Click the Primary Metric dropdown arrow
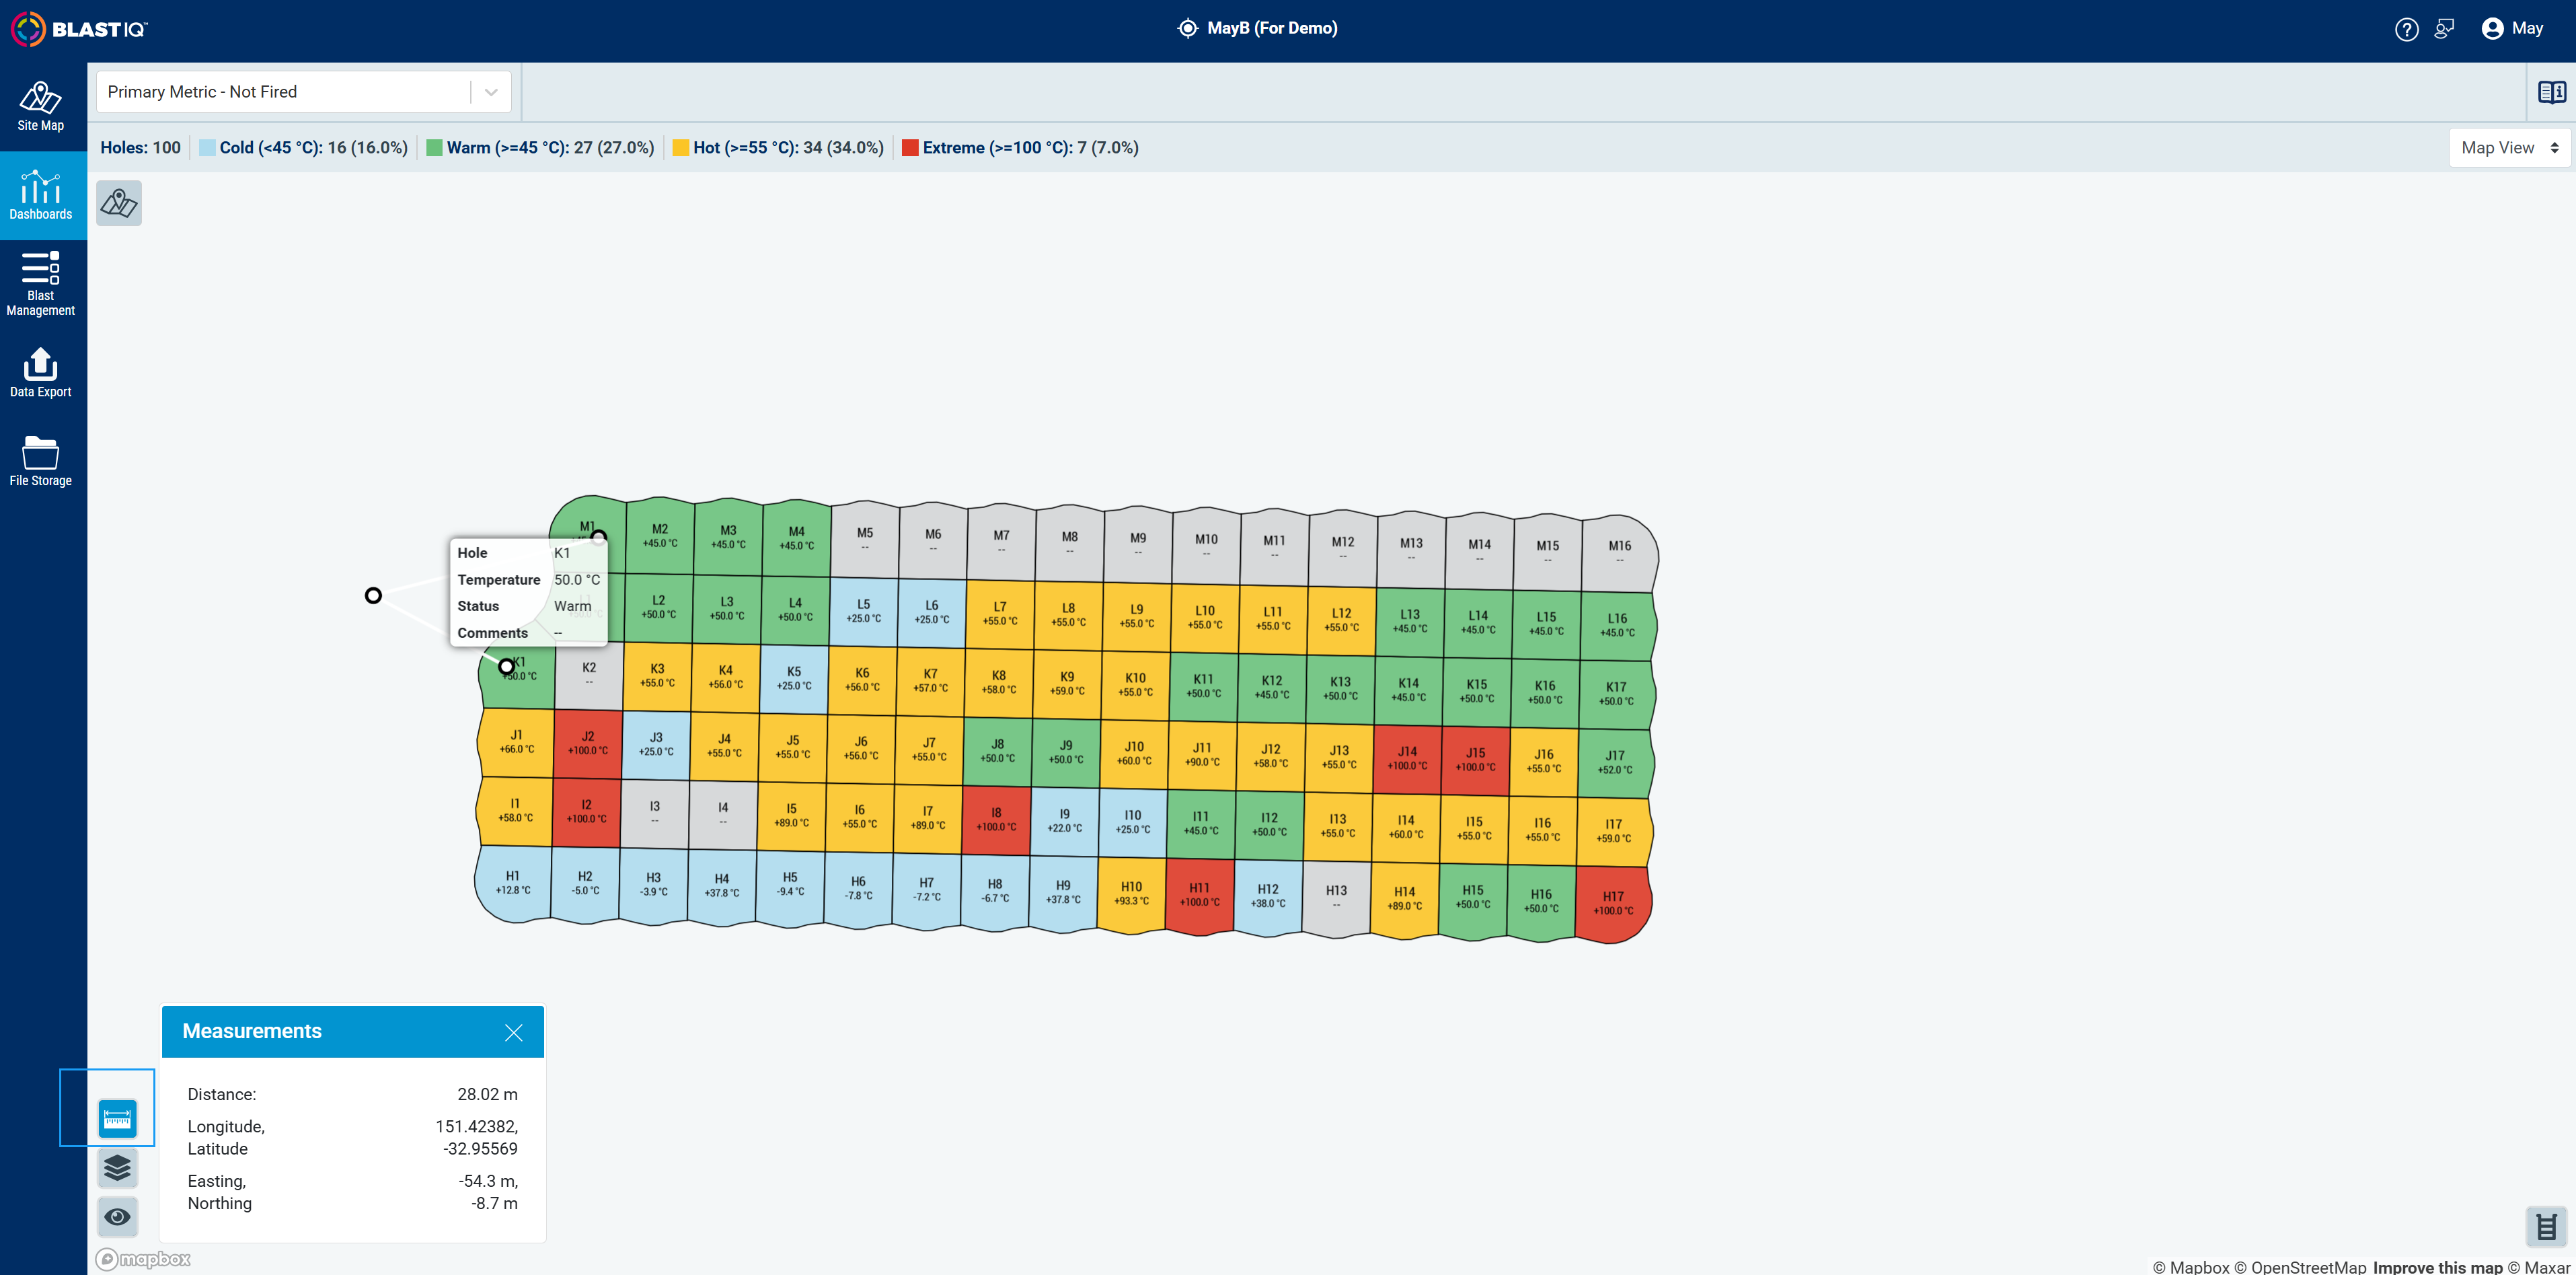Image resolution: width=2576 pixels, height=1275 pixels. tap(491, 92)
